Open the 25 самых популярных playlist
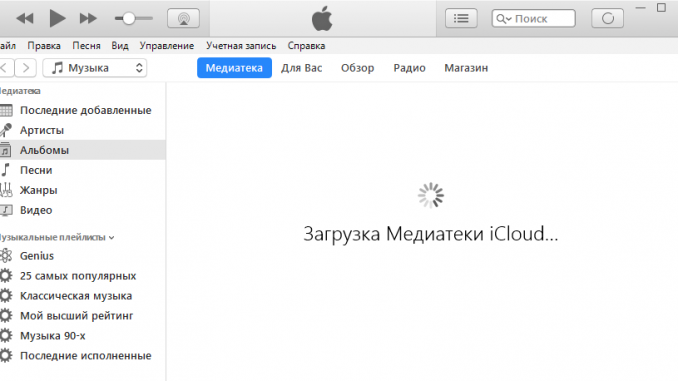 coord(82,275)
